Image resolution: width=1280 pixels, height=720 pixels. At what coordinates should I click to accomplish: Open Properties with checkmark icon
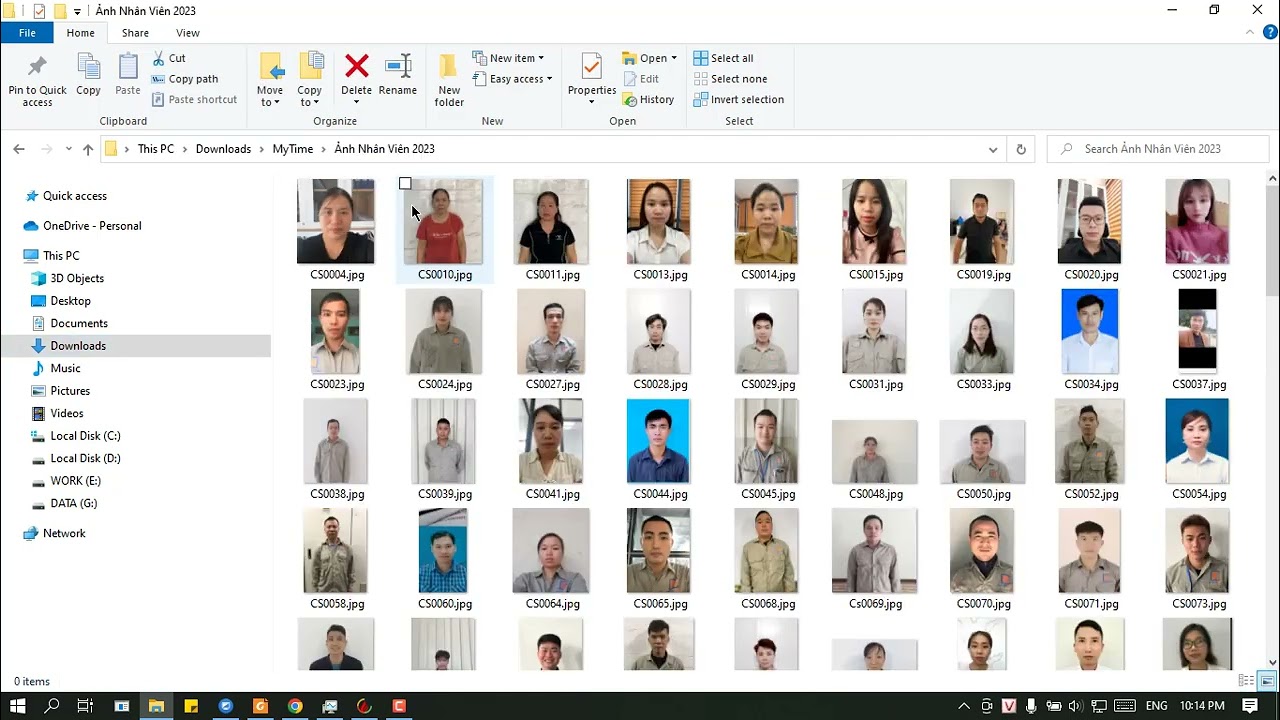click(x=592, y=67)
